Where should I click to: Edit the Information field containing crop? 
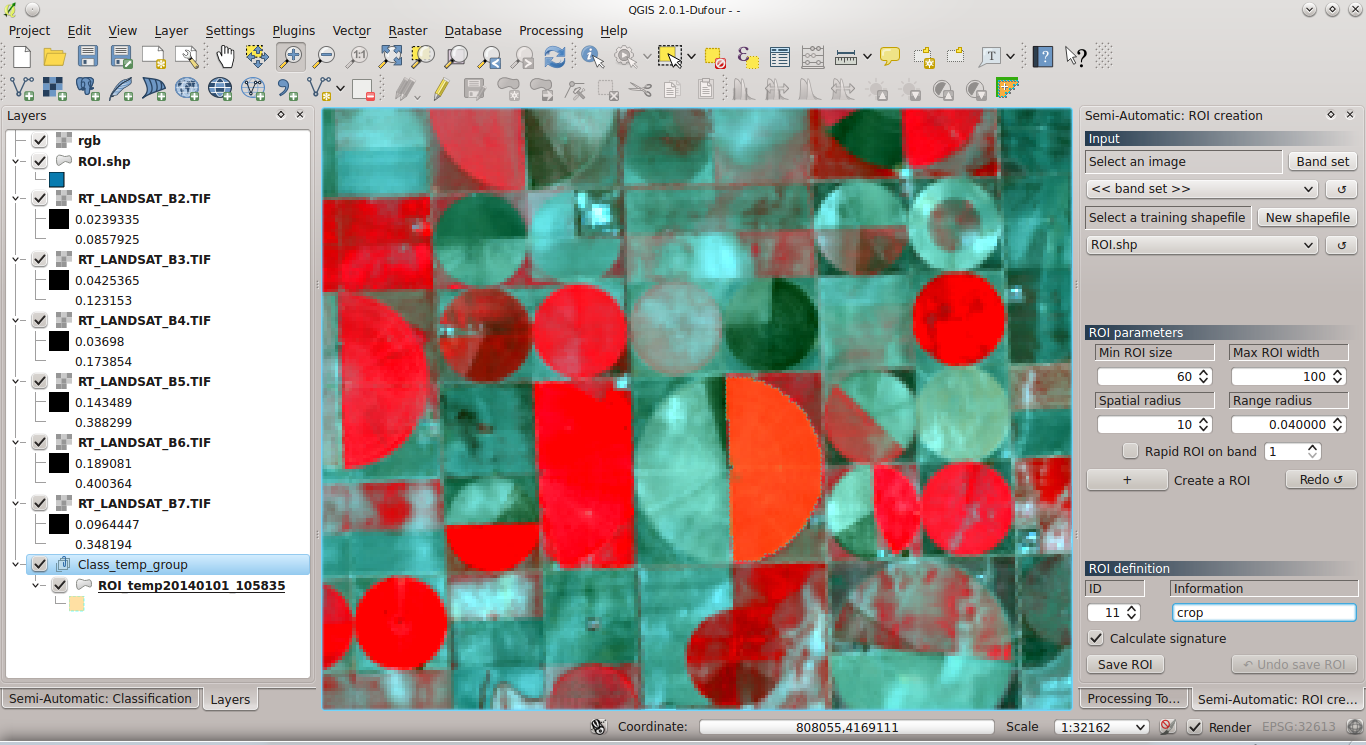[x=1263, y=612]
